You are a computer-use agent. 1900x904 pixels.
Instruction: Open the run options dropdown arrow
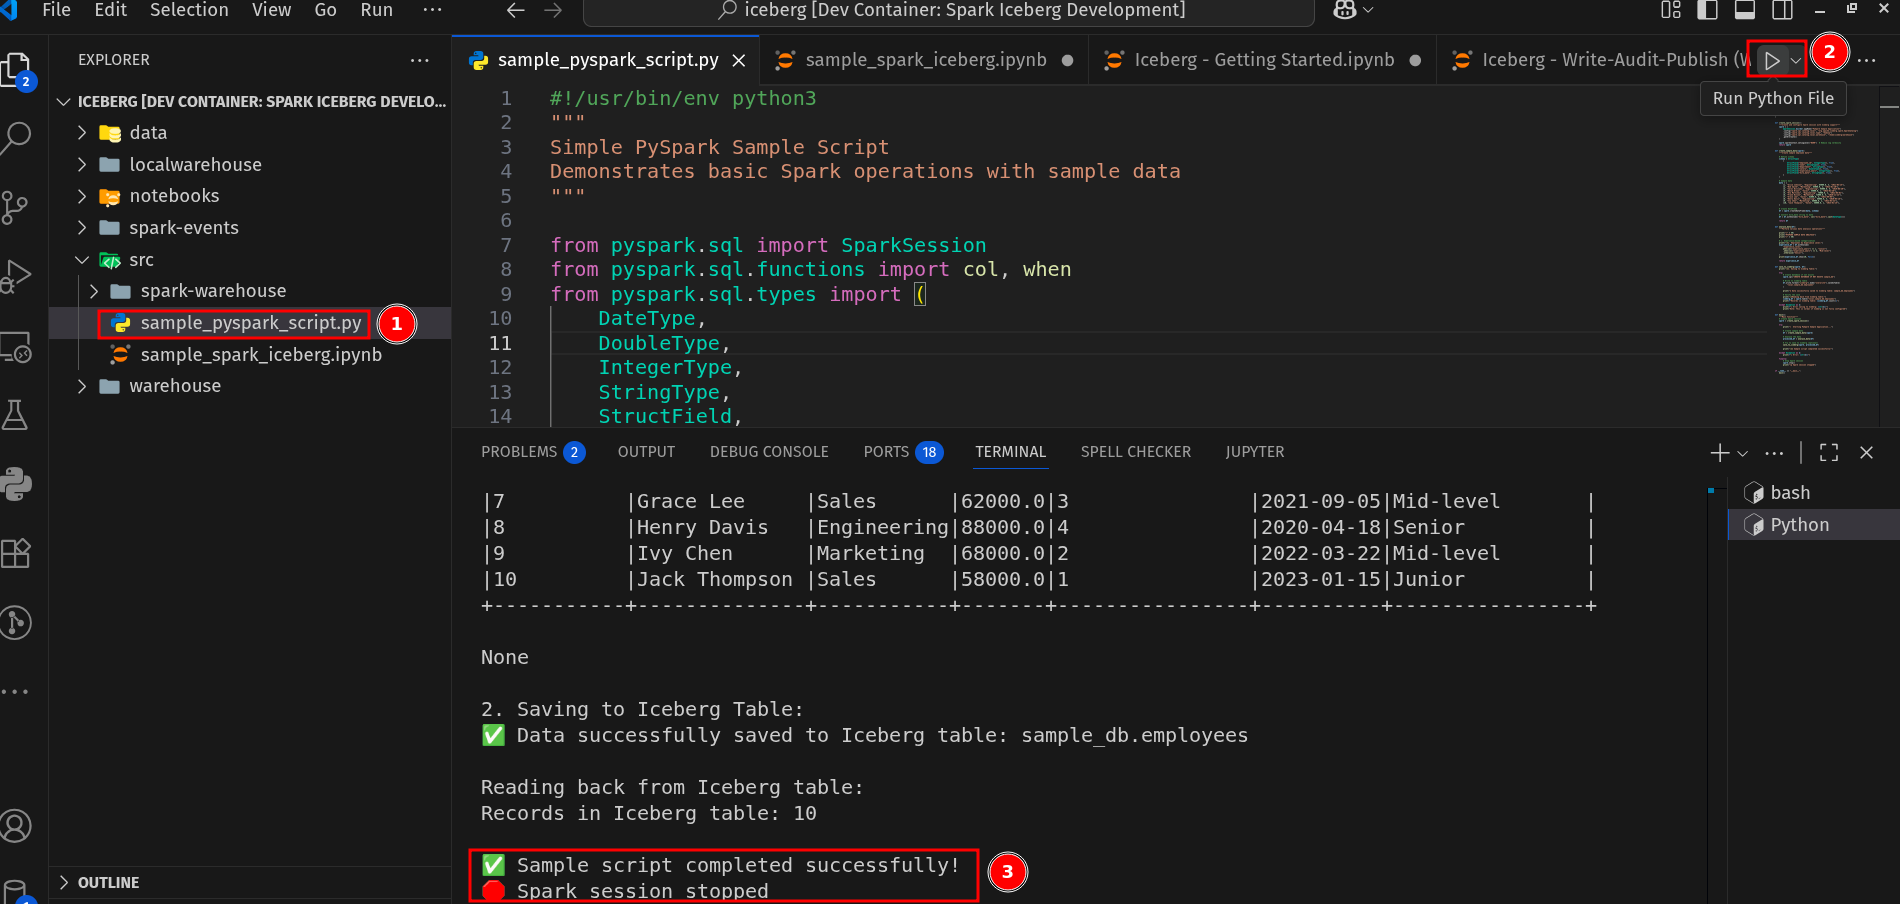[1796, 61]
